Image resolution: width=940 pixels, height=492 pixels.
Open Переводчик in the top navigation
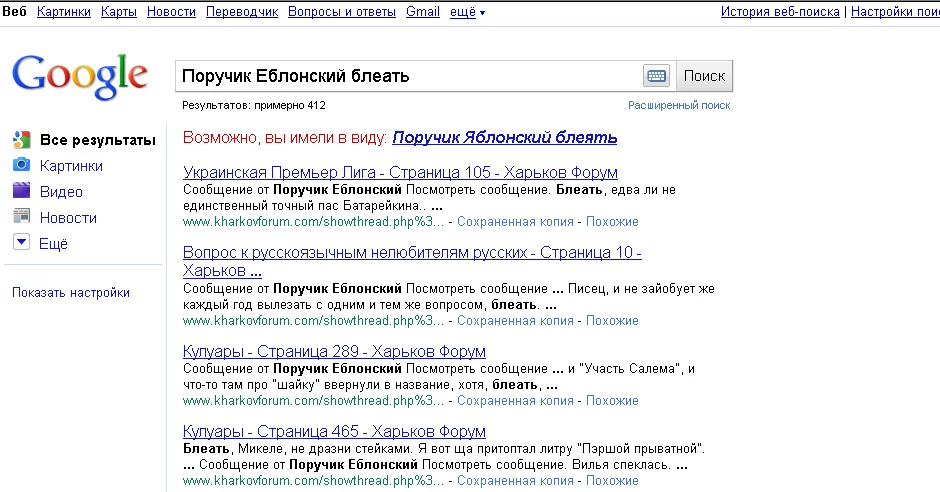tap(242, 11)
